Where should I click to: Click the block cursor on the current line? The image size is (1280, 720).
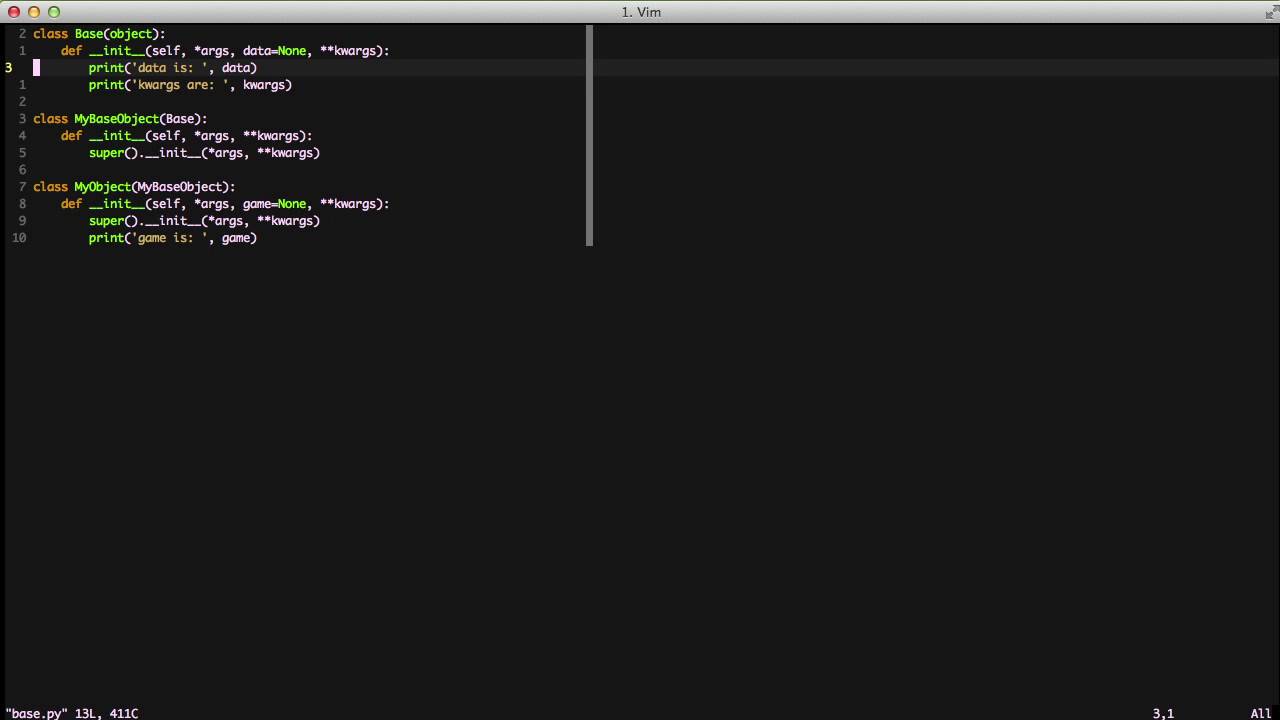point(36,68)
